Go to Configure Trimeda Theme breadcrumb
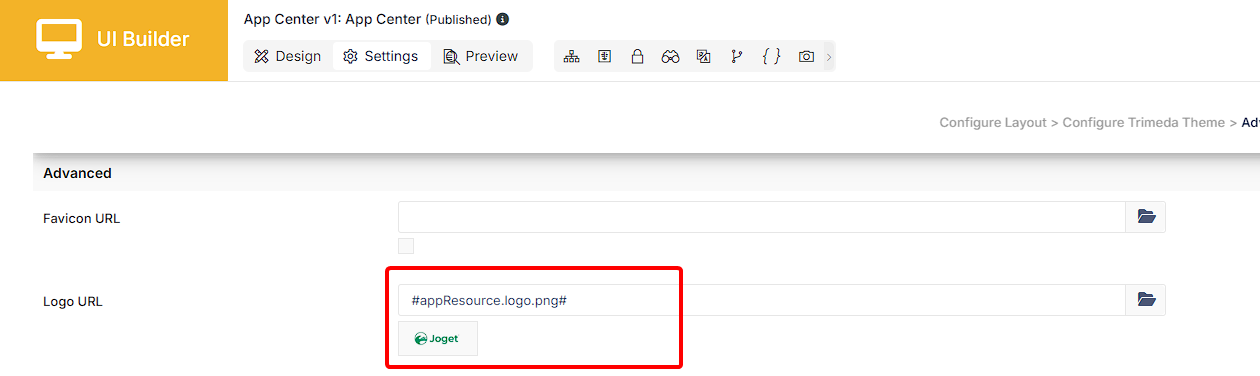Image resolution: width=1260 pixels, height=376 pixels. coord(1143,122)
